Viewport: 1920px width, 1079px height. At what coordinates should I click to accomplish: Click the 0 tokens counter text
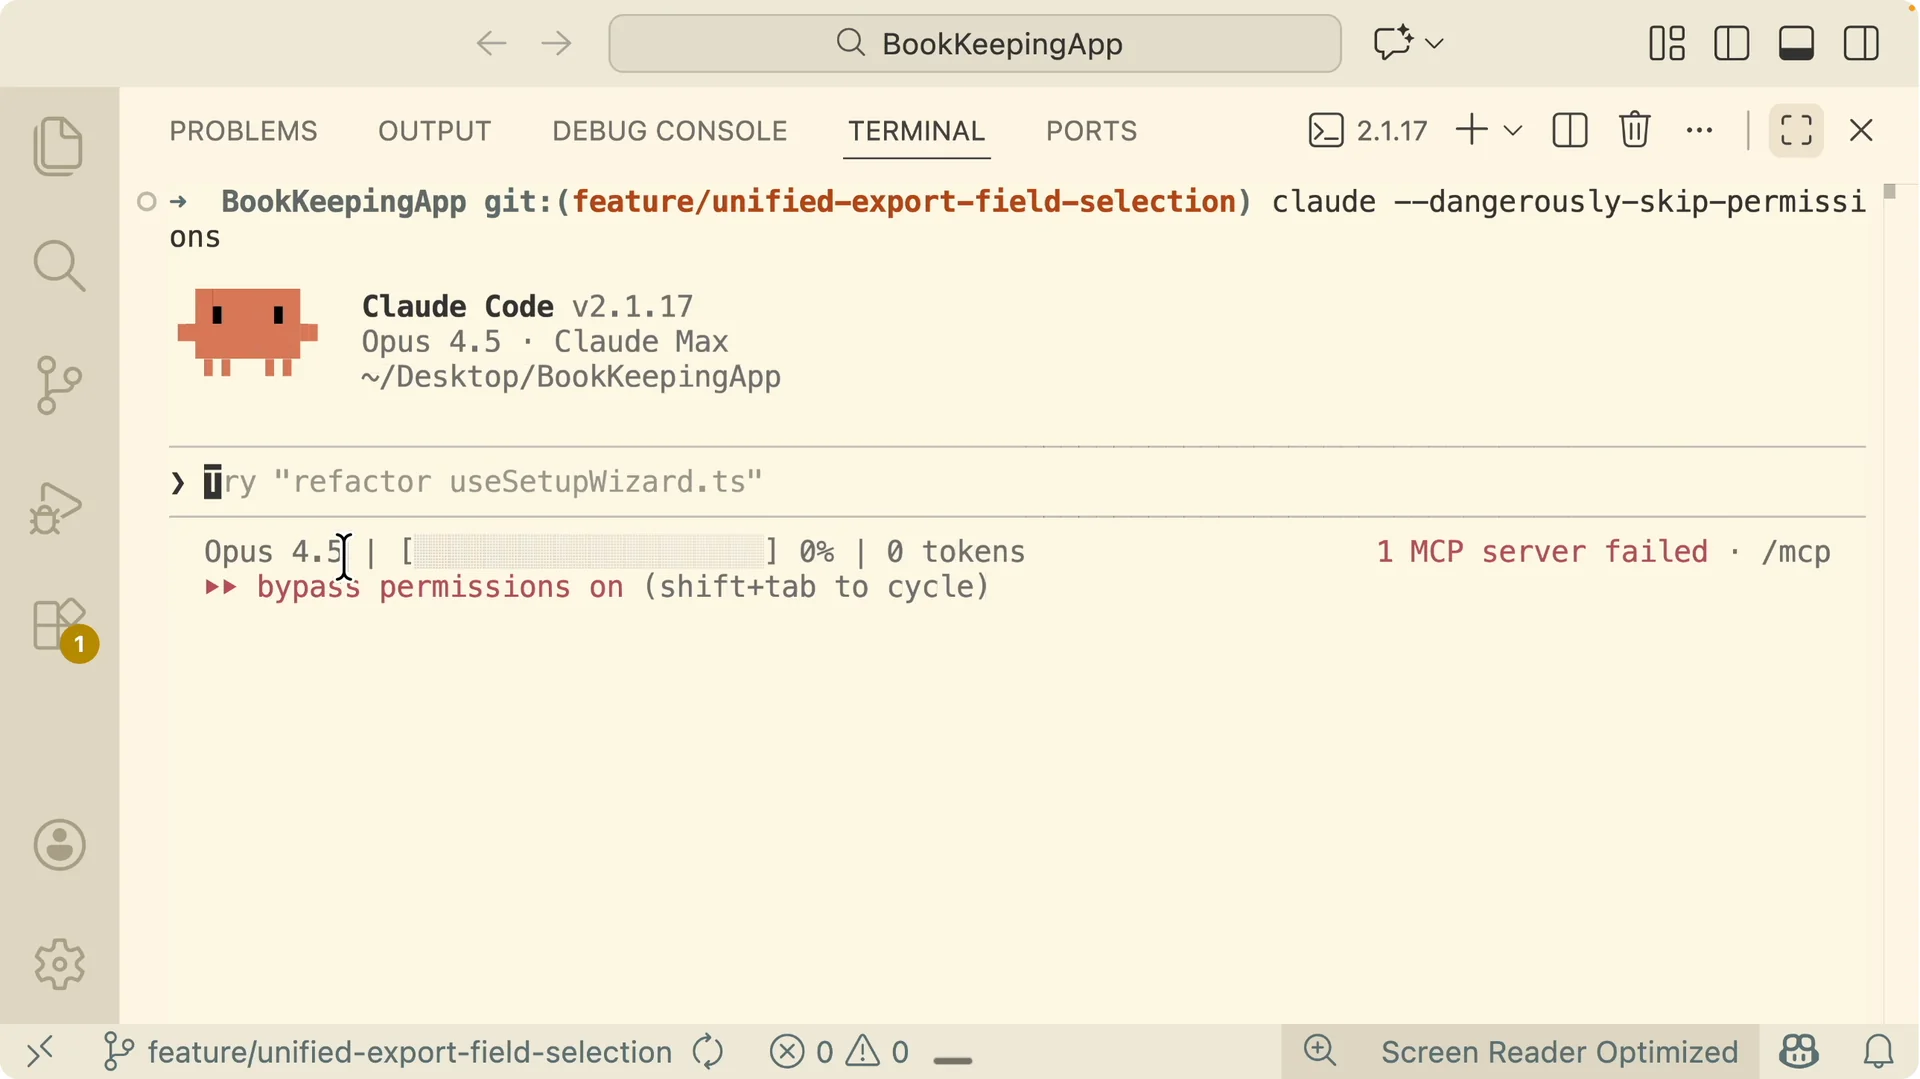(955, 552)
